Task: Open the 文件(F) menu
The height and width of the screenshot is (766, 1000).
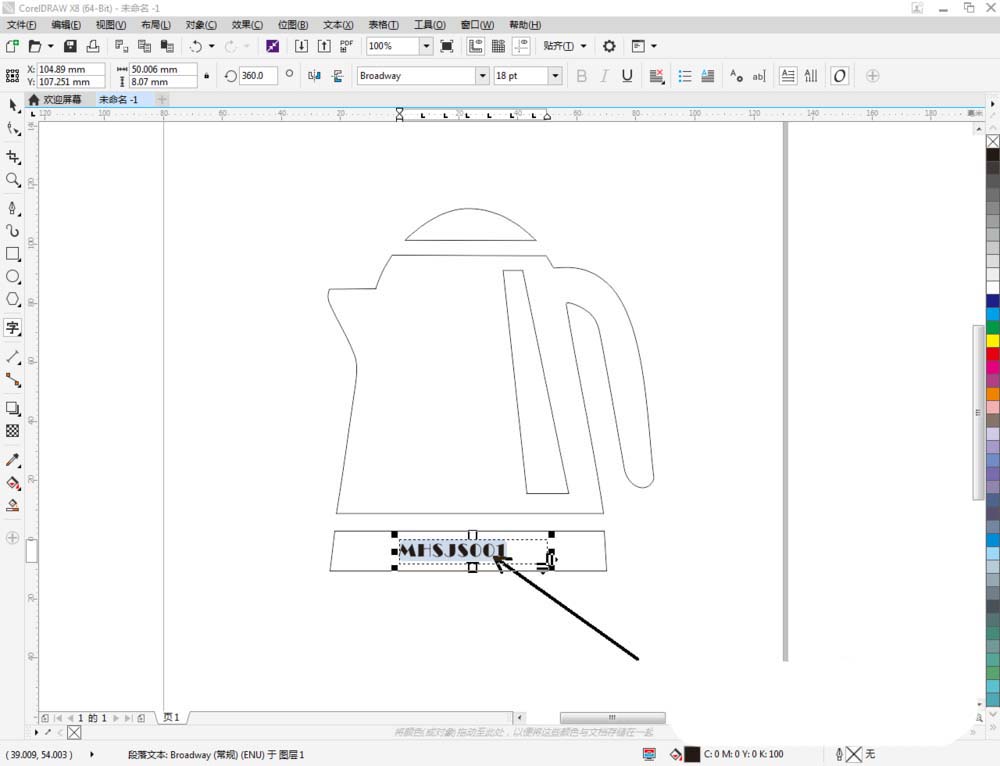Action: 22,25
